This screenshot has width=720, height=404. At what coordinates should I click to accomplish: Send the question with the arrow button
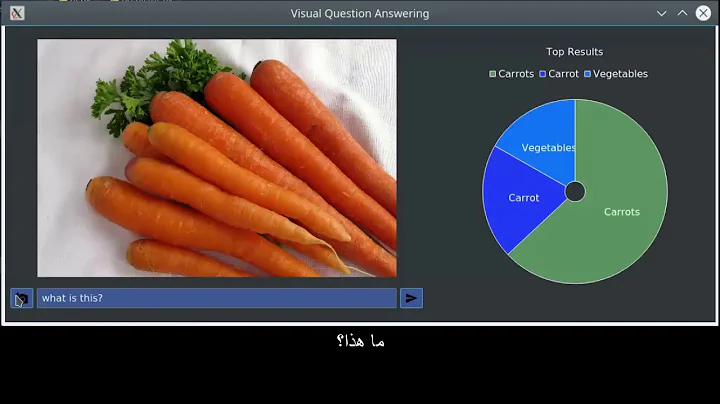tap(411, 298)
